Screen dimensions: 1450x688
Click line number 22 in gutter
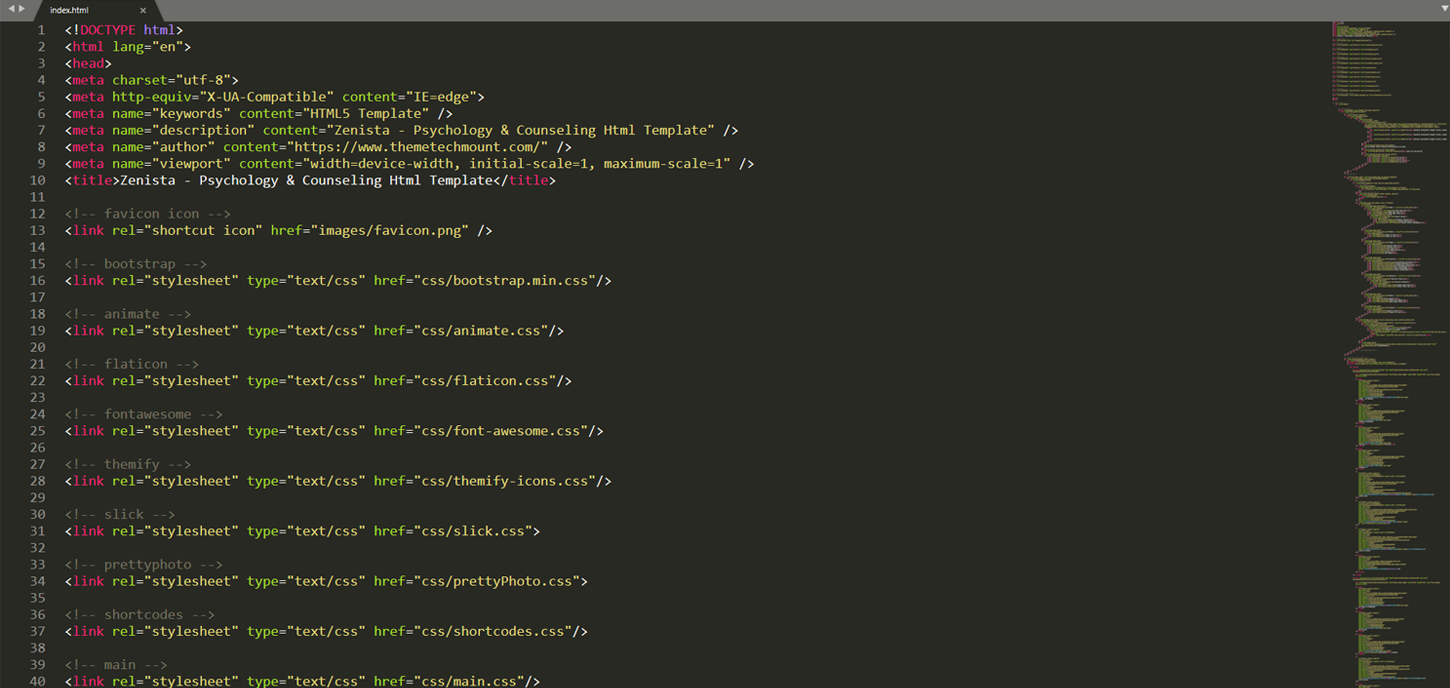38,380
